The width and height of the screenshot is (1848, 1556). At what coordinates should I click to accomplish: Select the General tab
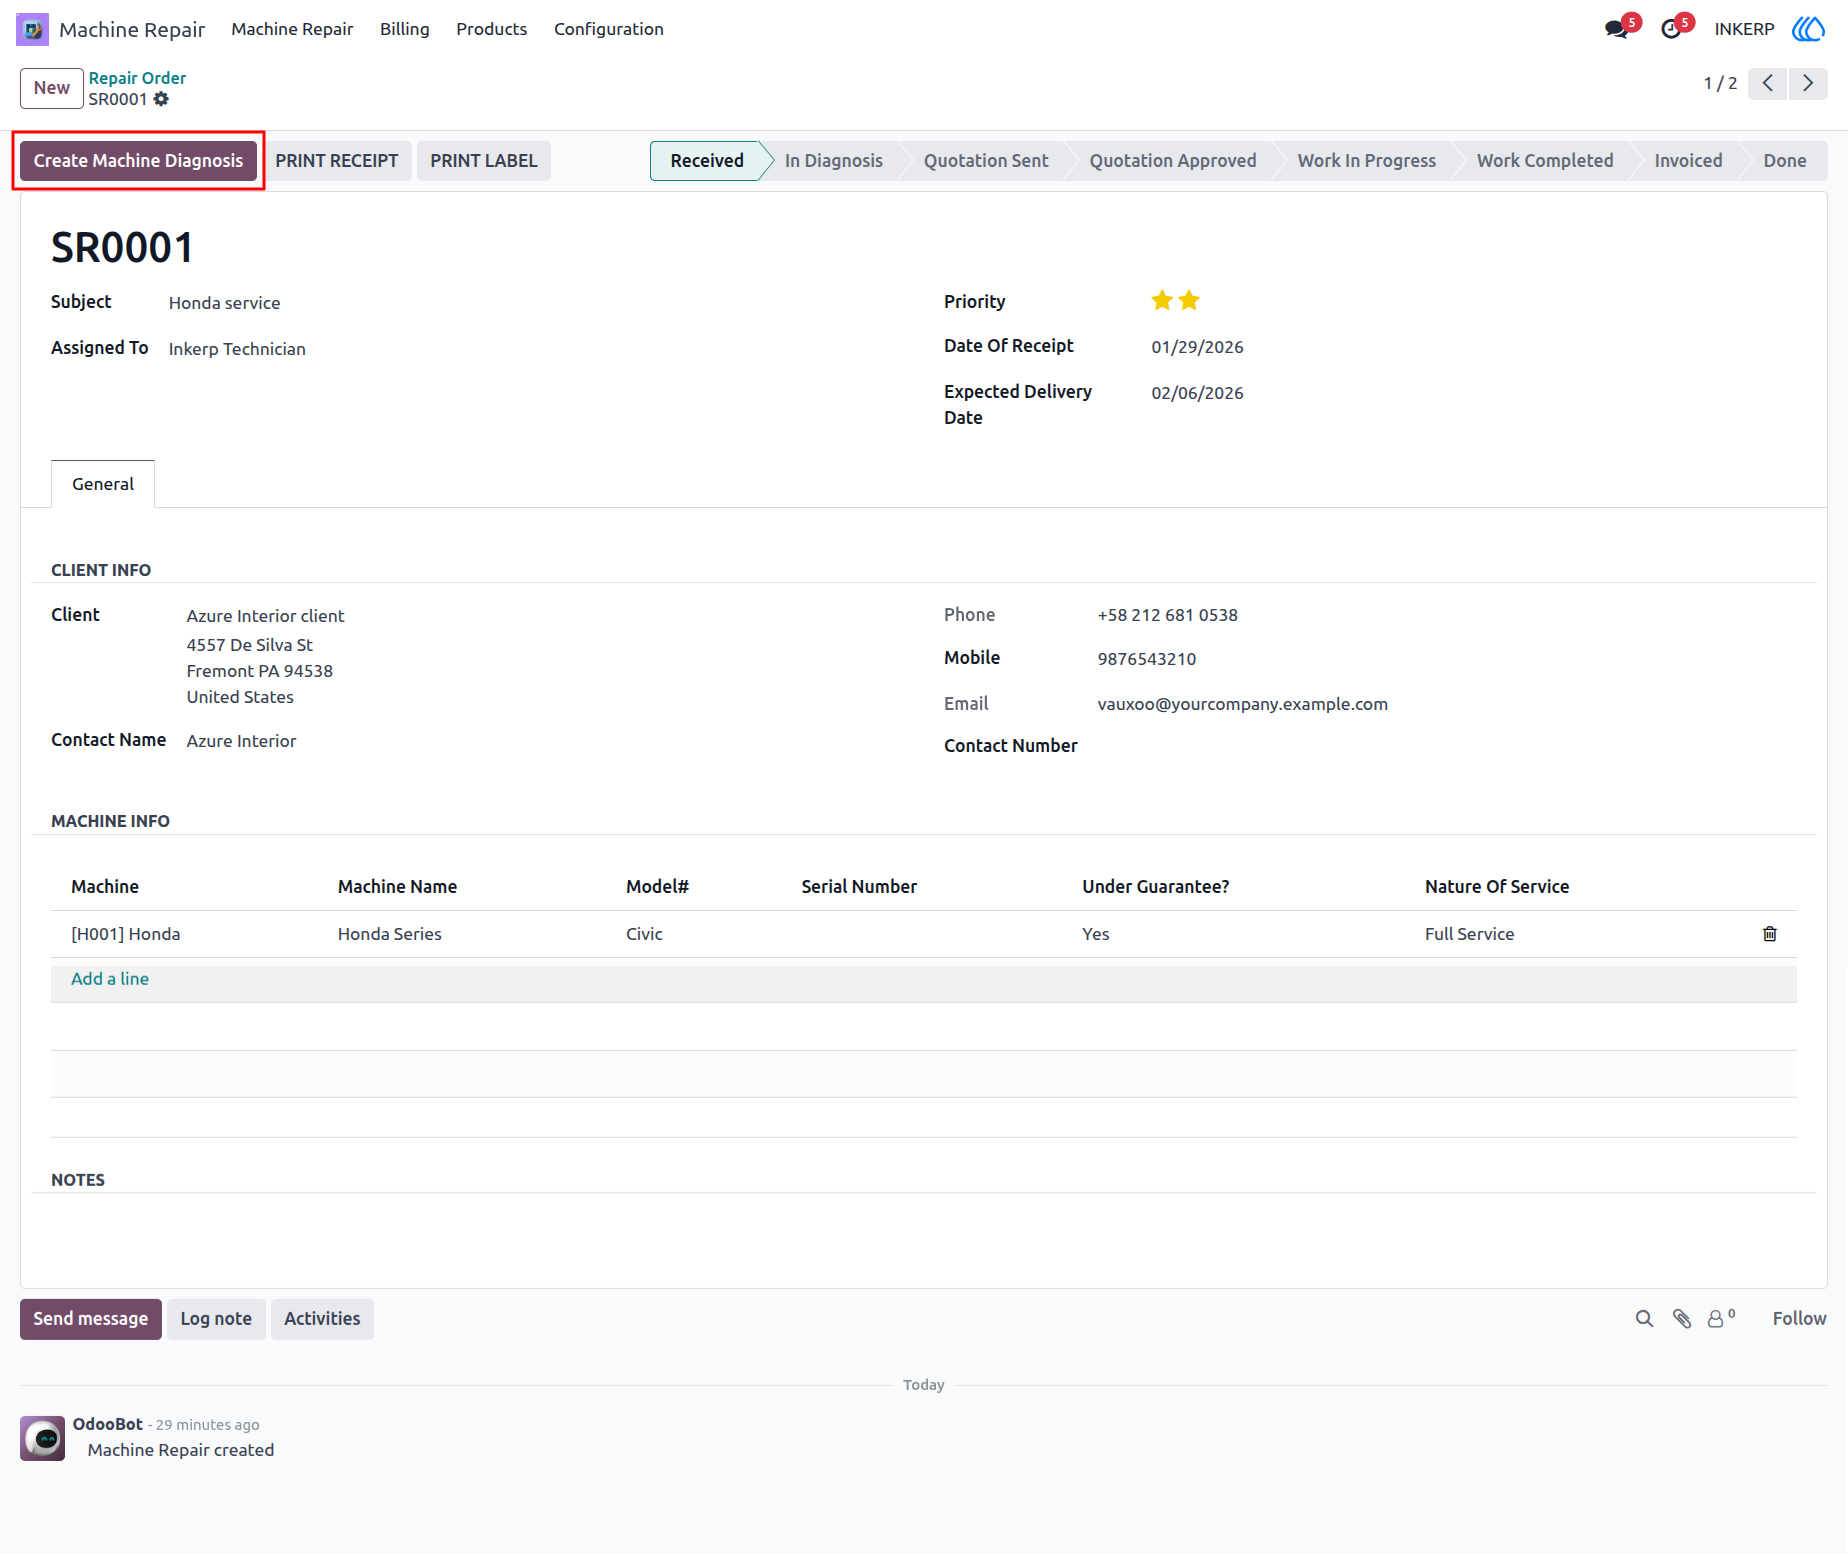pyautogui.click(x=103, y=484)
